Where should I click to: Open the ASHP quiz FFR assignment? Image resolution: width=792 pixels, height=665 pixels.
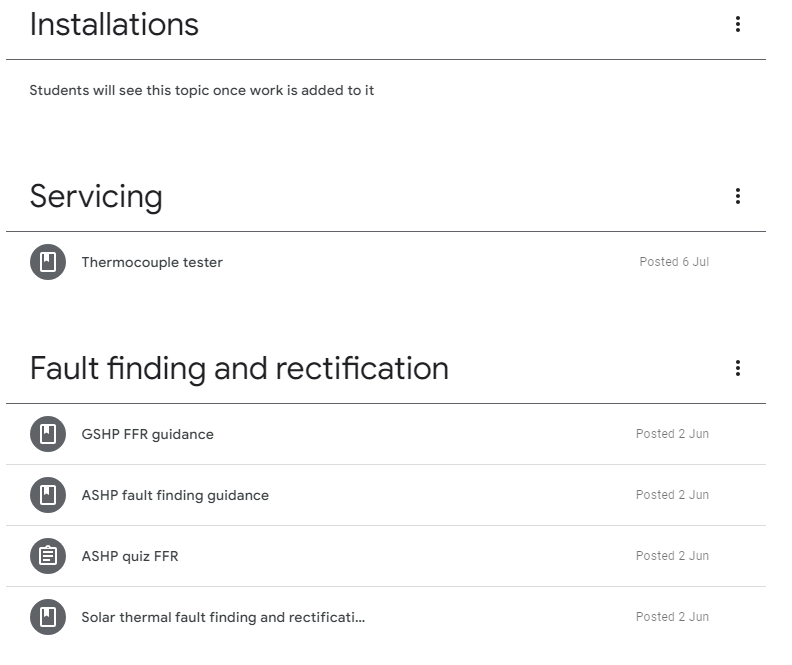pos(130,556)
